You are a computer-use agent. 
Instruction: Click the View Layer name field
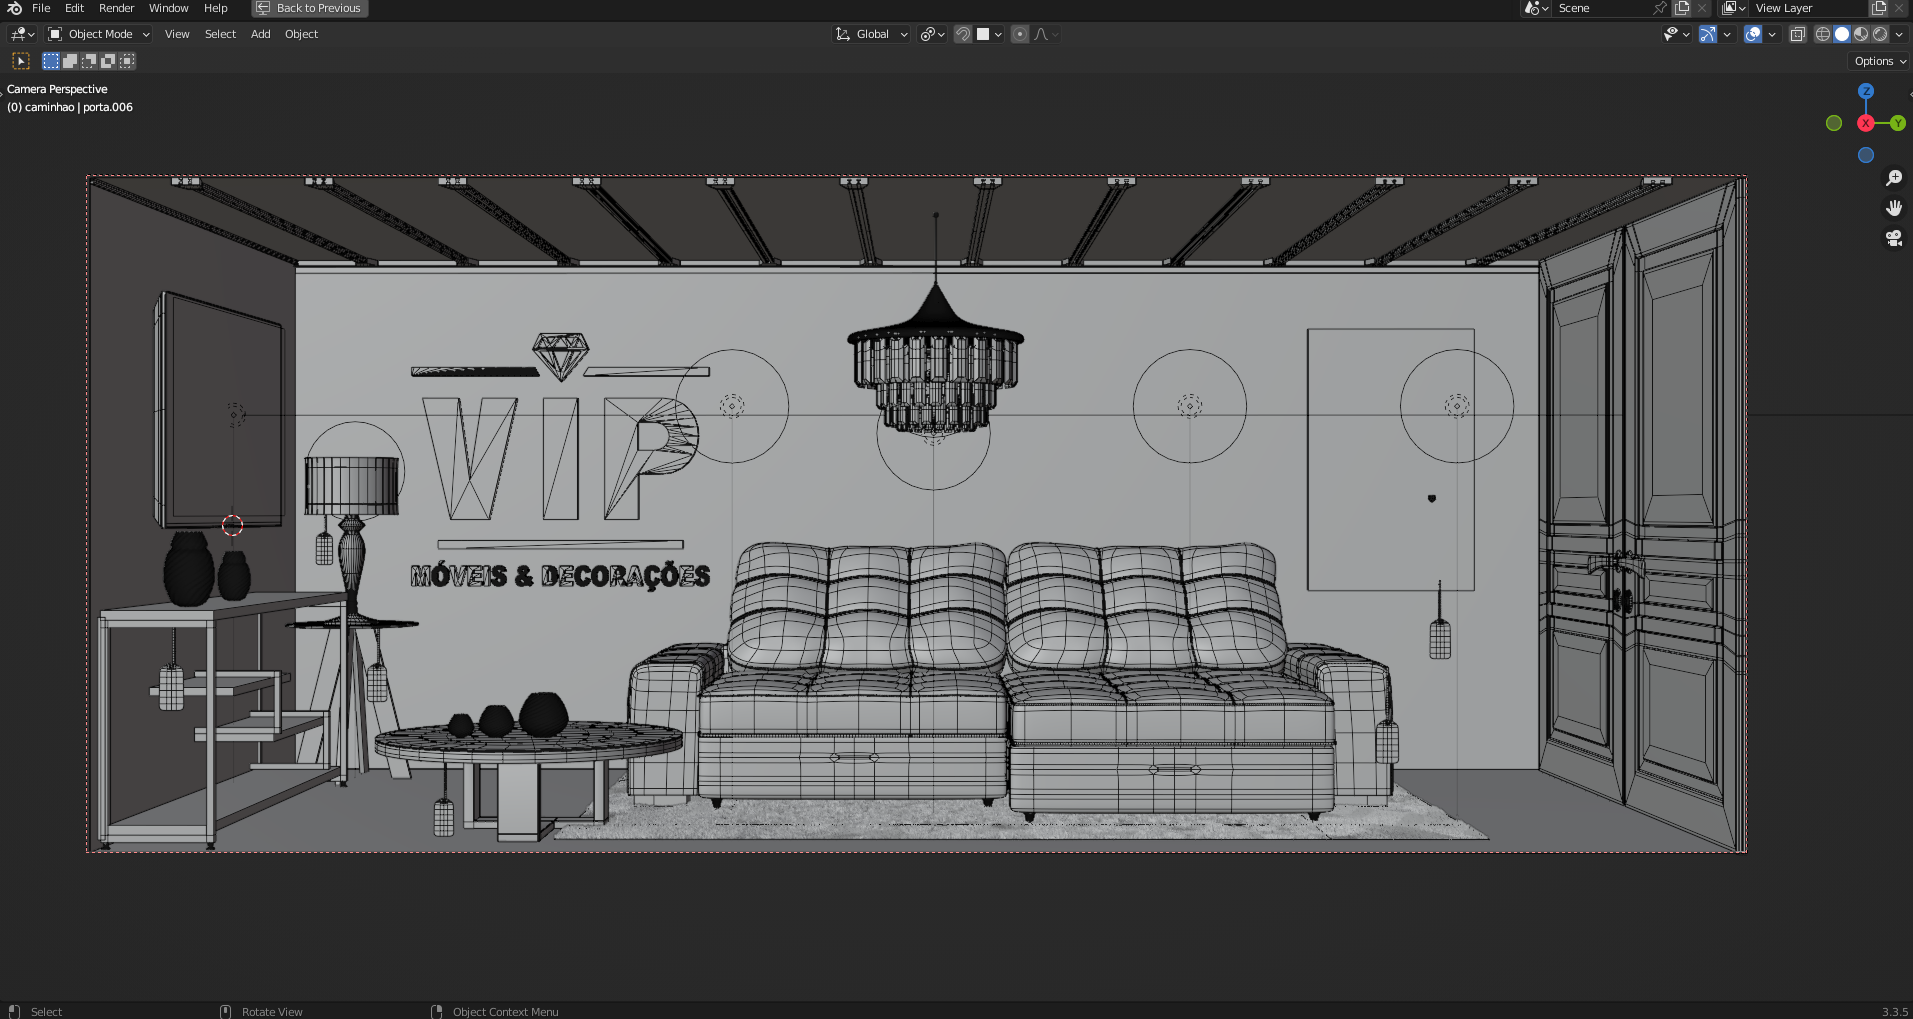1808,8
